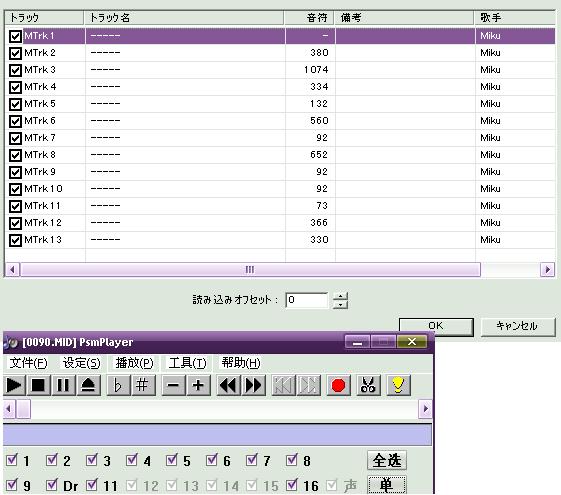Click the 単 solo button
Screen dimensions: 561x495
click(387, 485)
